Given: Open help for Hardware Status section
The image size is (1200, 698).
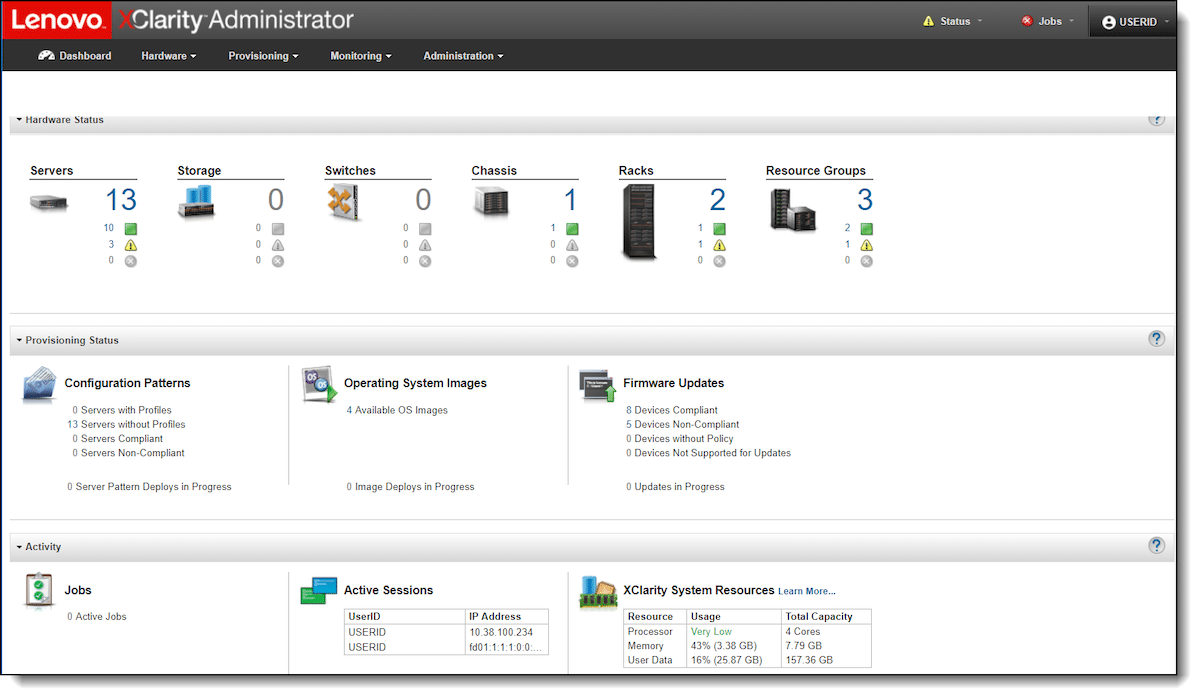Looking at the screenshot, I should 1157,119.
